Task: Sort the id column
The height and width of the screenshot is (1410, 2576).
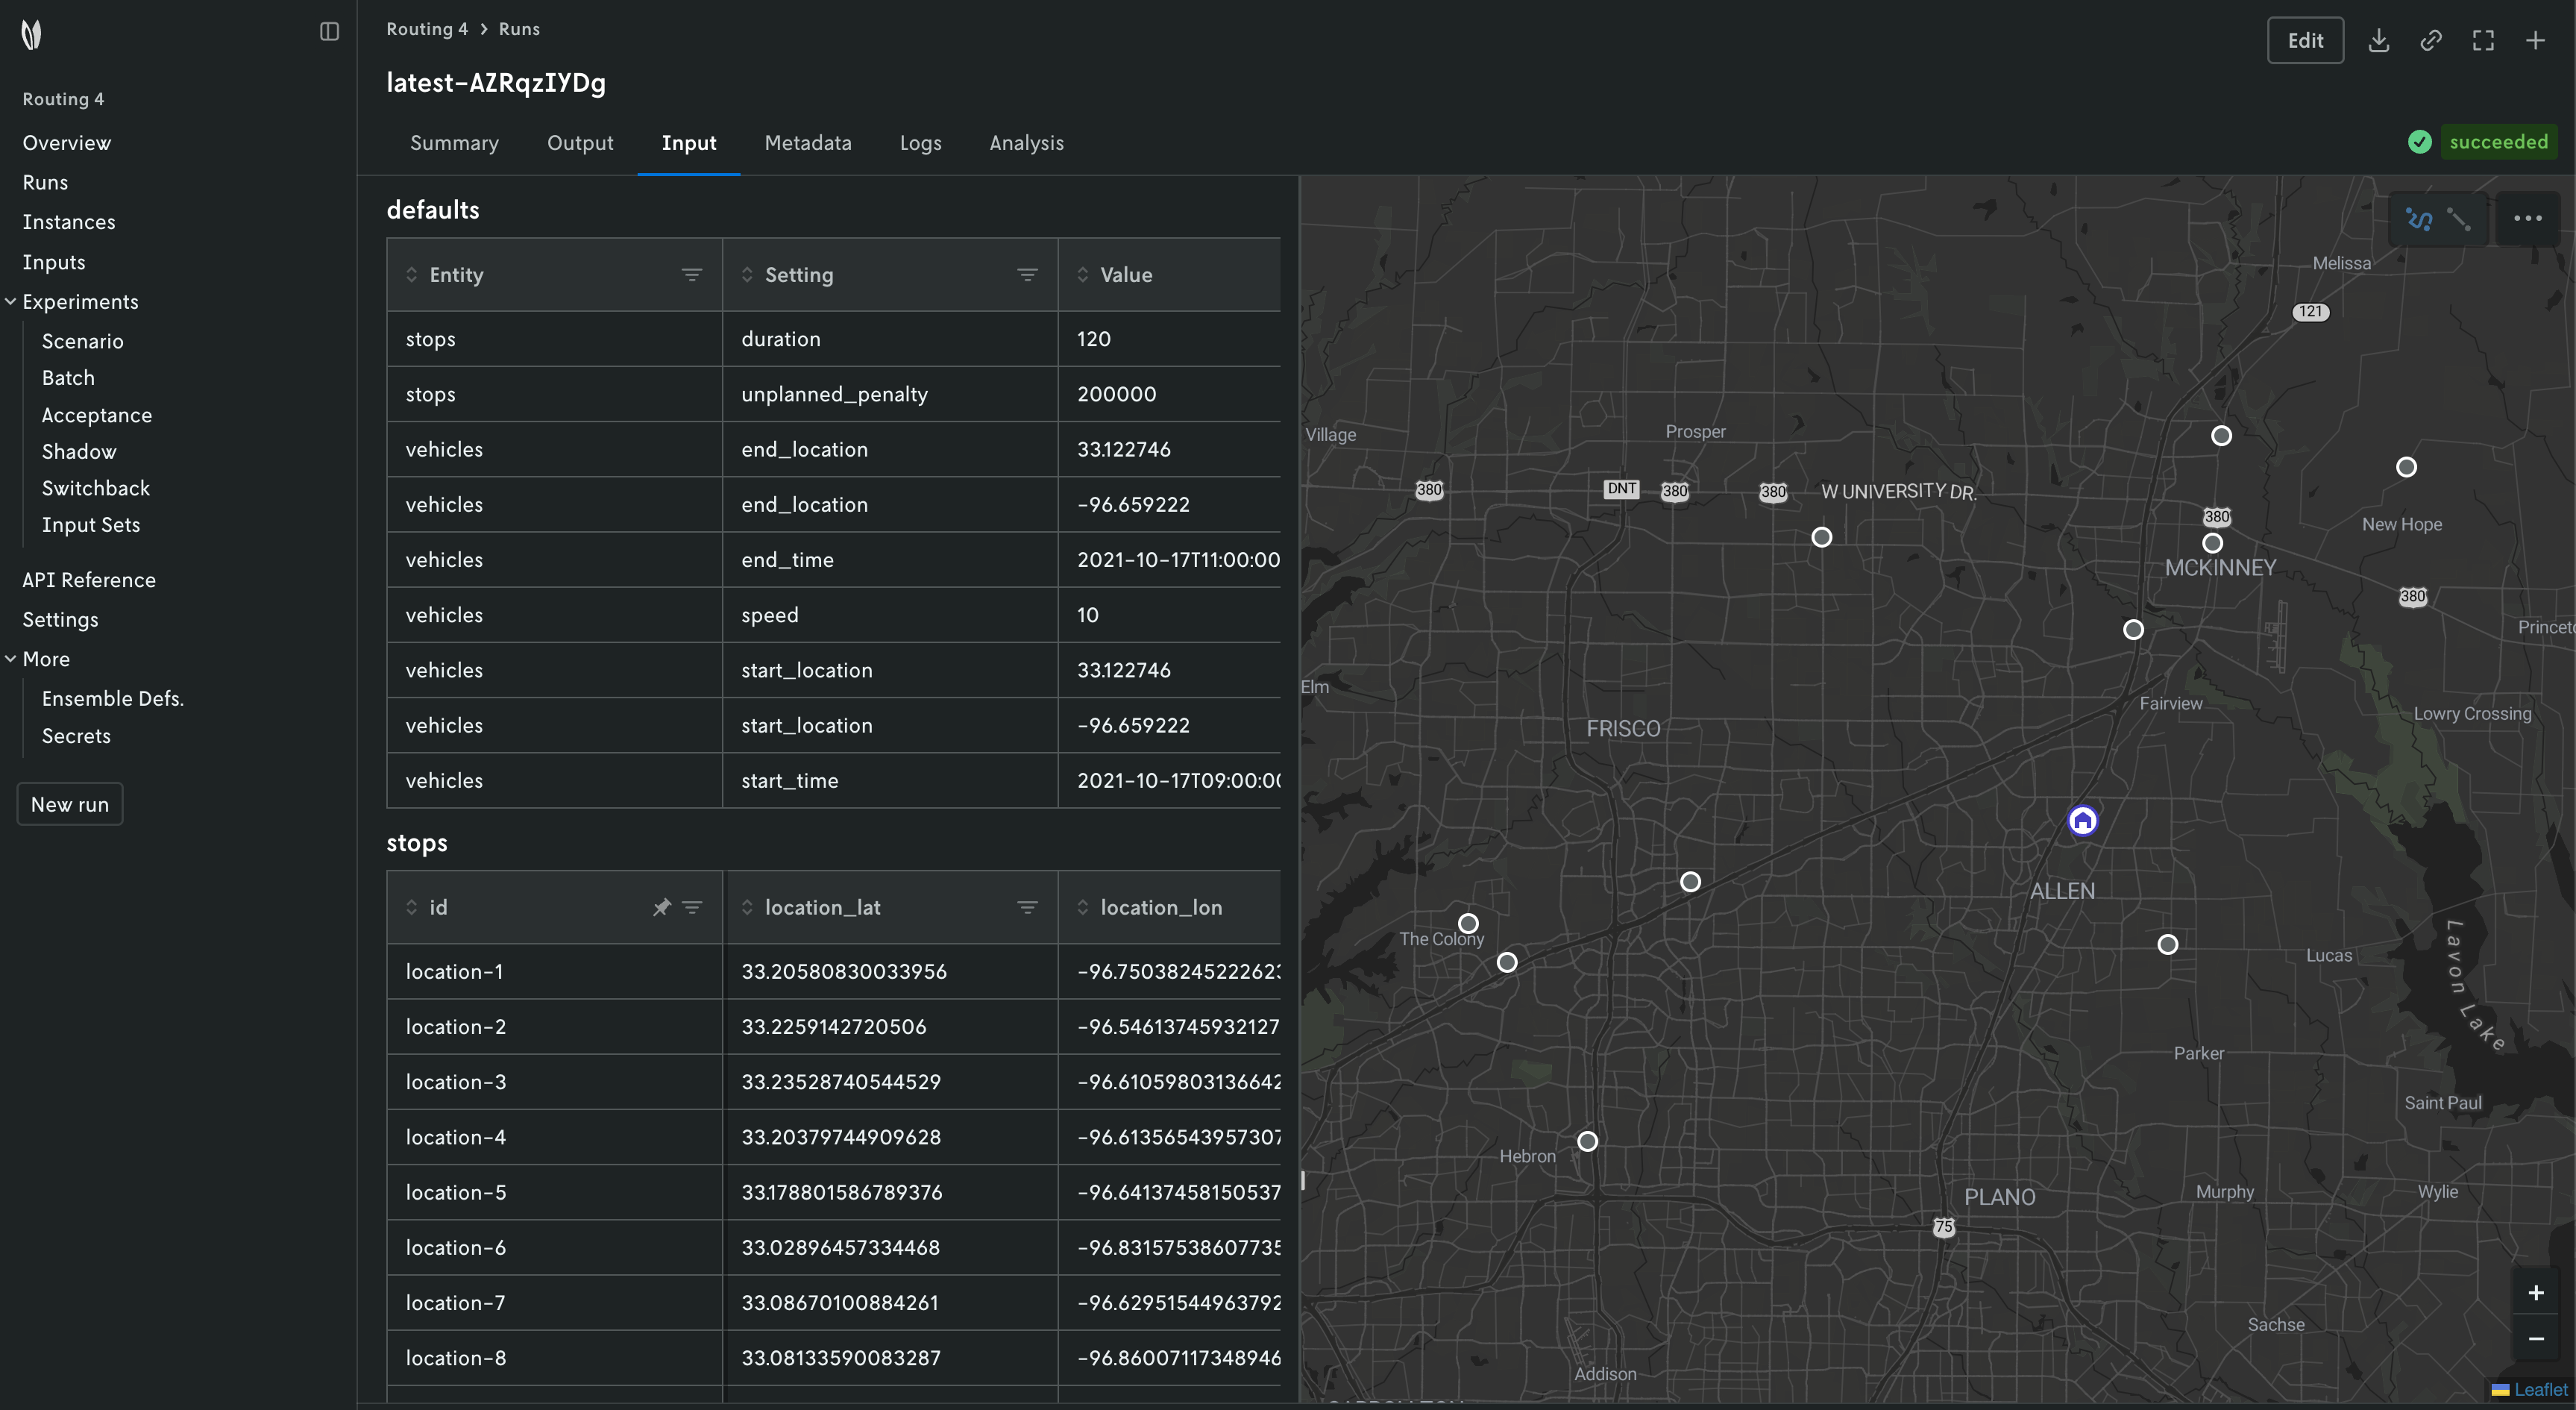Action: (x=411, y=908)
